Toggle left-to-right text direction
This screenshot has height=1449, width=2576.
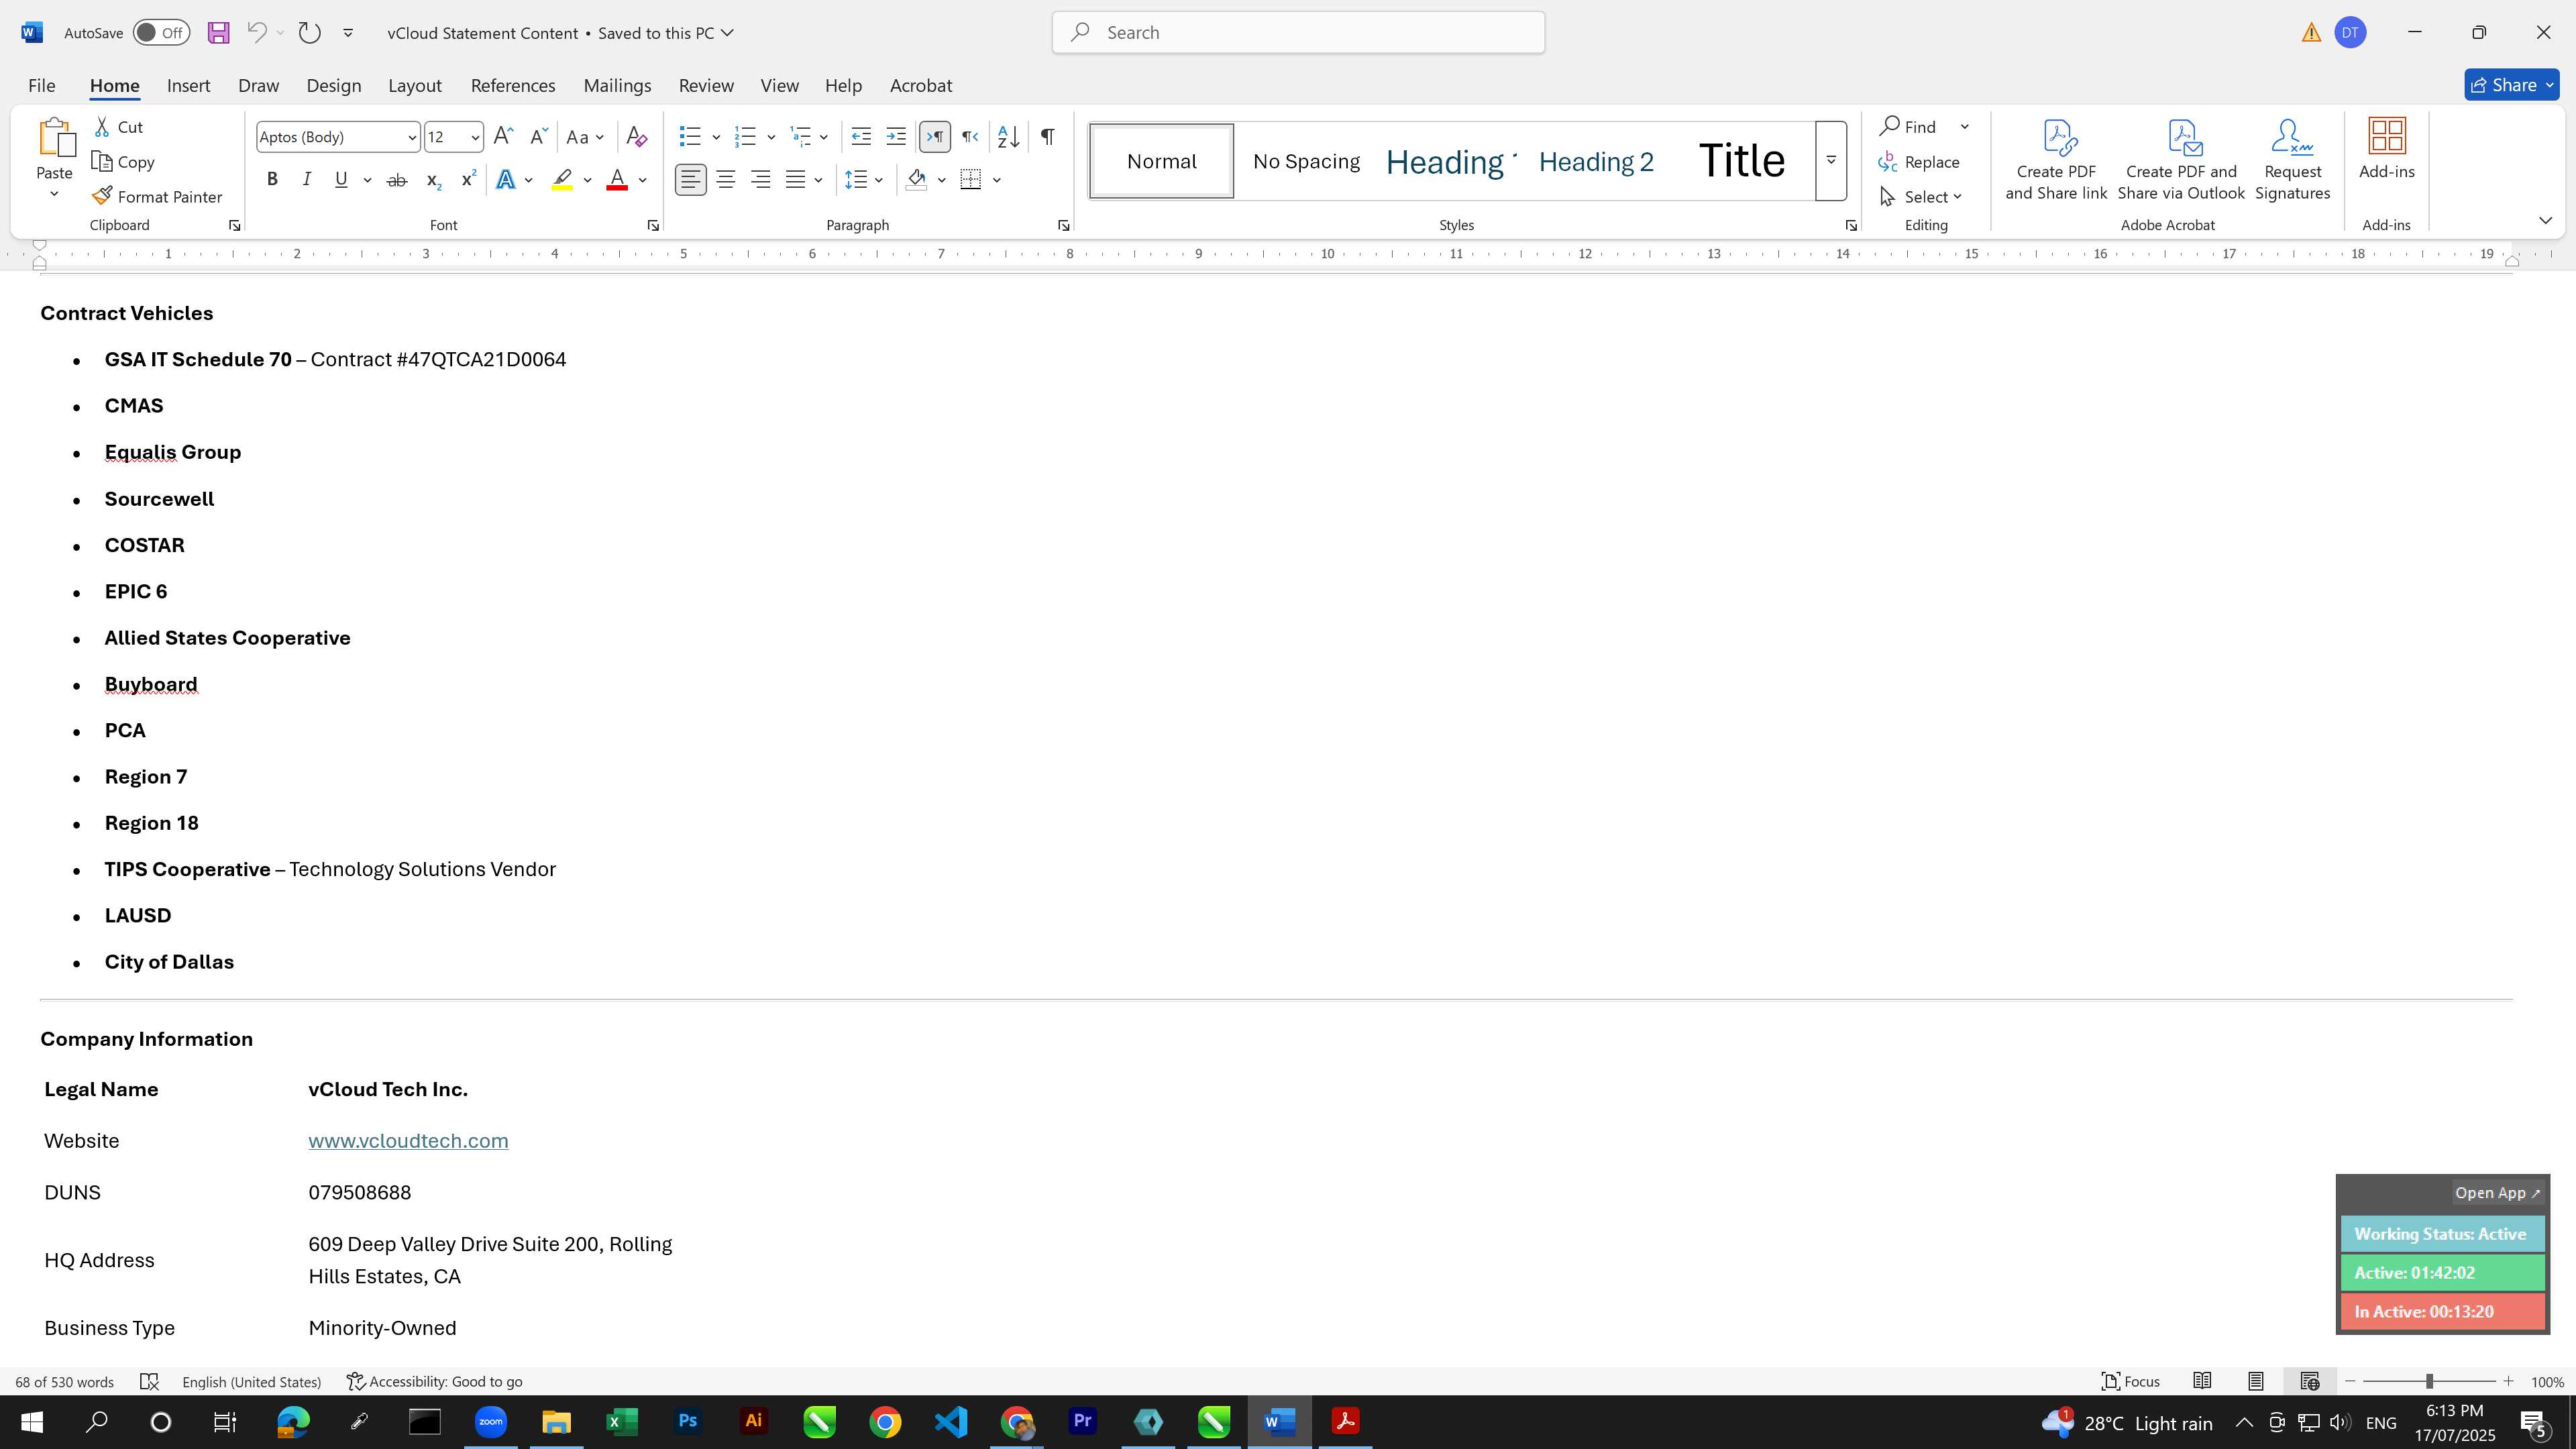[x=935, y=136]
